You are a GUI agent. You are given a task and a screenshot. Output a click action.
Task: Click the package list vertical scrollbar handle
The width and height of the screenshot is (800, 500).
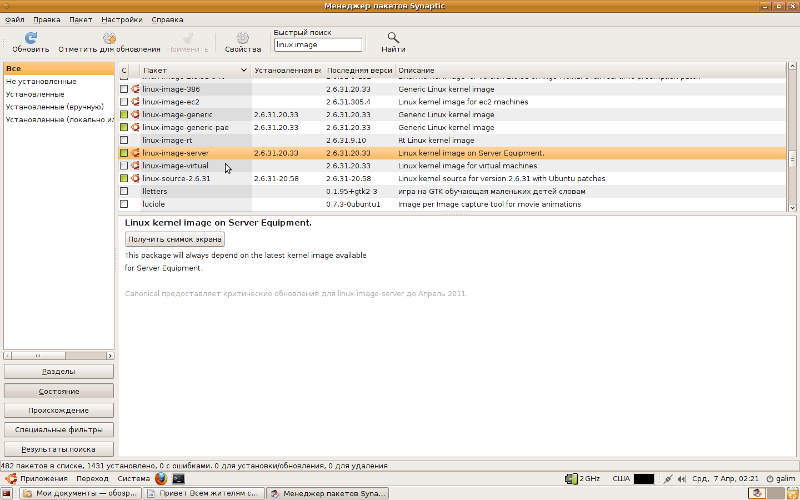coord(792,159)
